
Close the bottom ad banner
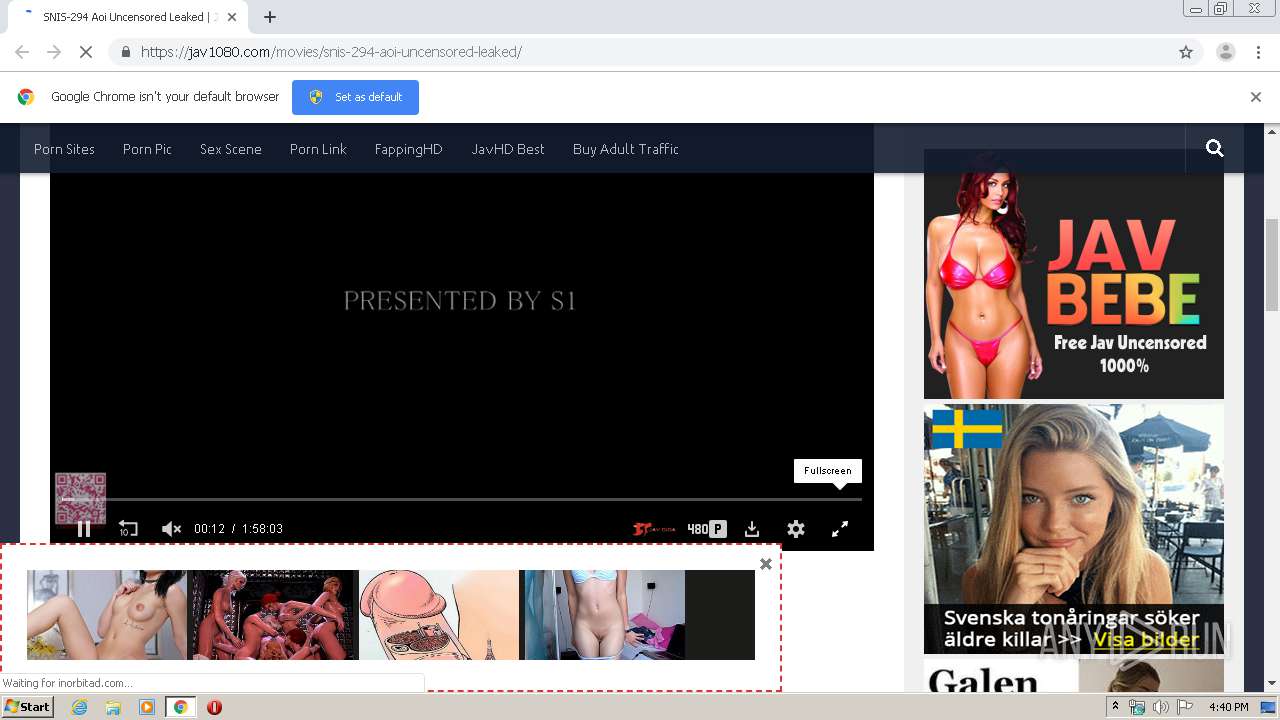(766, 564)
